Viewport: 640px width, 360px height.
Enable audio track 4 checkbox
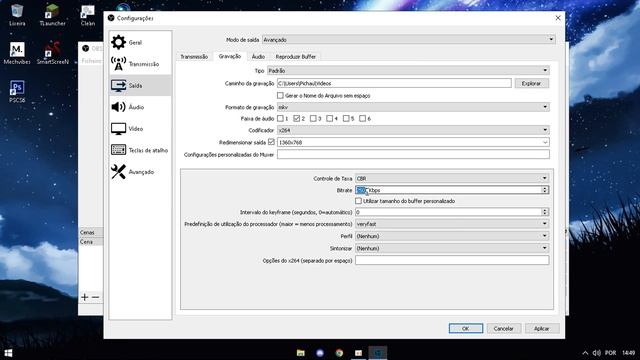pos(329,118)
